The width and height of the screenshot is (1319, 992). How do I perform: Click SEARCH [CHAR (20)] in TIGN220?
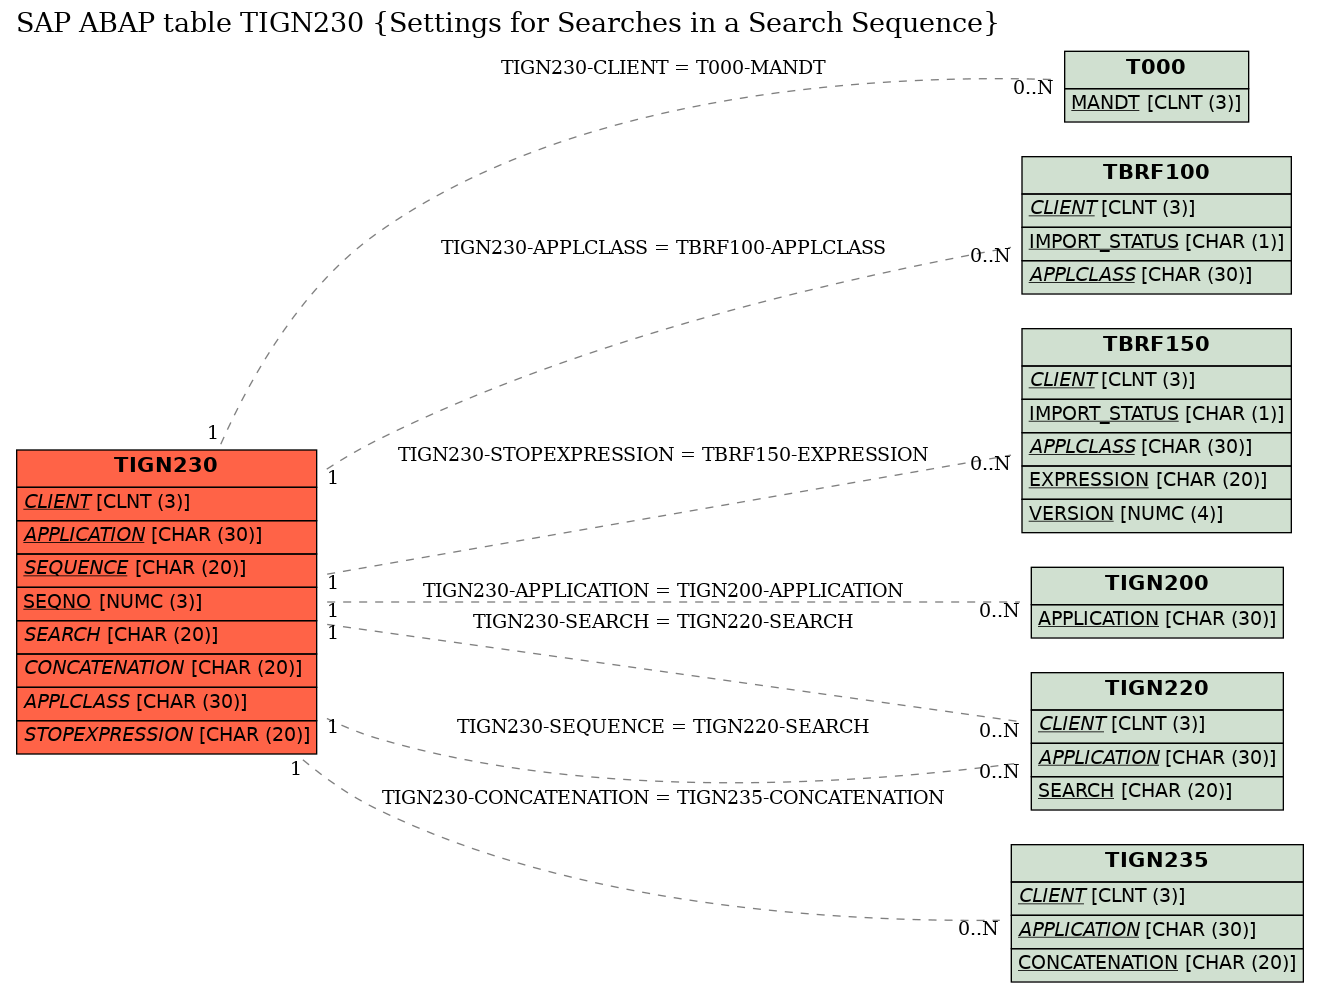pos(1157,792)
